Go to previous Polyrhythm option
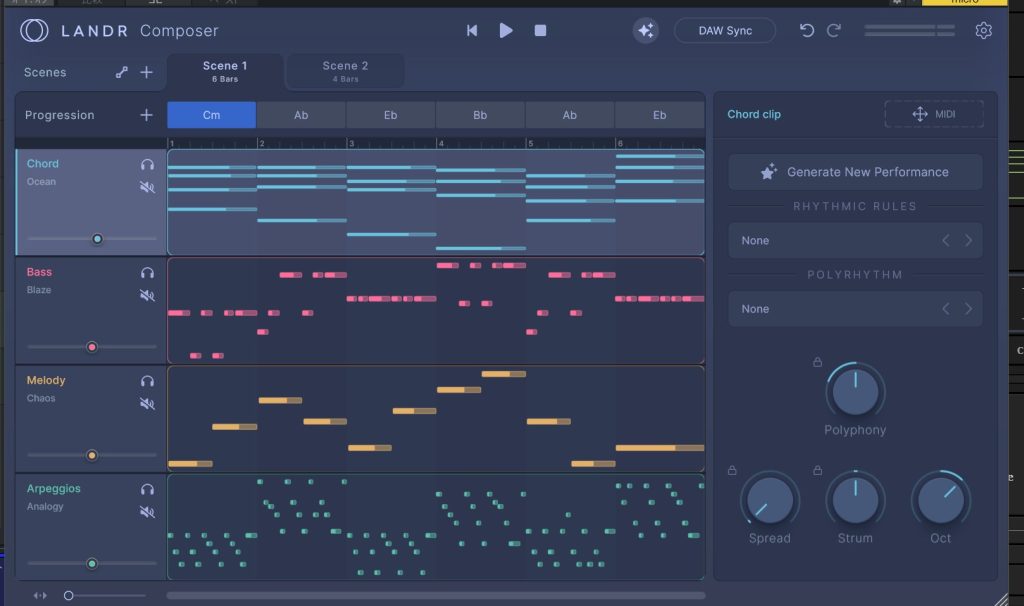1024x606 pixels. pos(946,309)
